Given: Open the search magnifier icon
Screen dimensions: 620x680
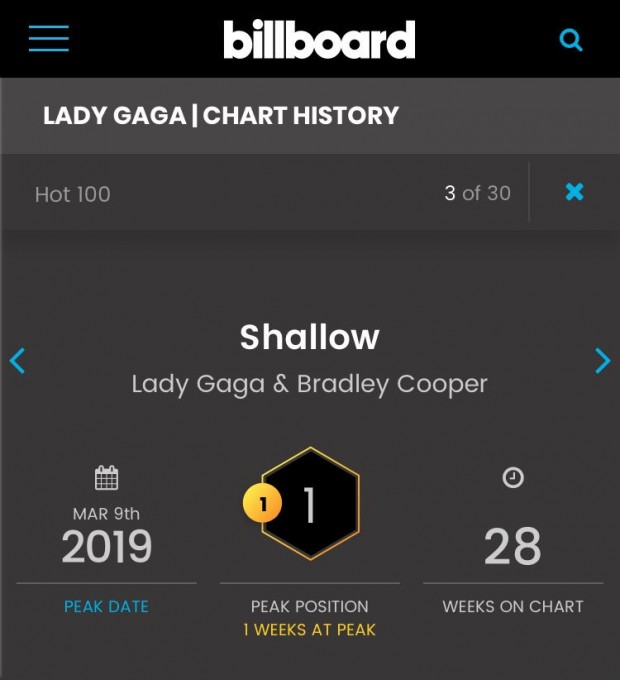Looking at the screenshot, I should 571,40.
